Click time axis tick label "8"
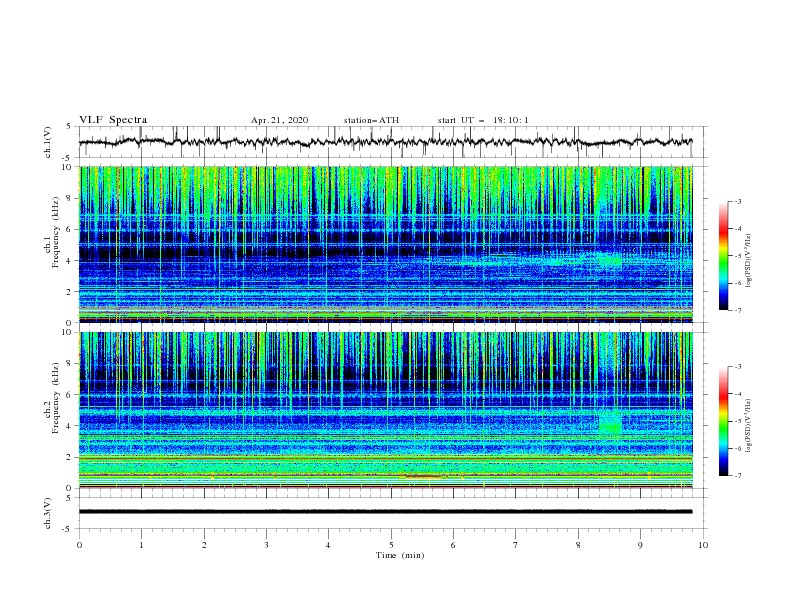Screen dimensions: 792x612 (x=578, y=545)
